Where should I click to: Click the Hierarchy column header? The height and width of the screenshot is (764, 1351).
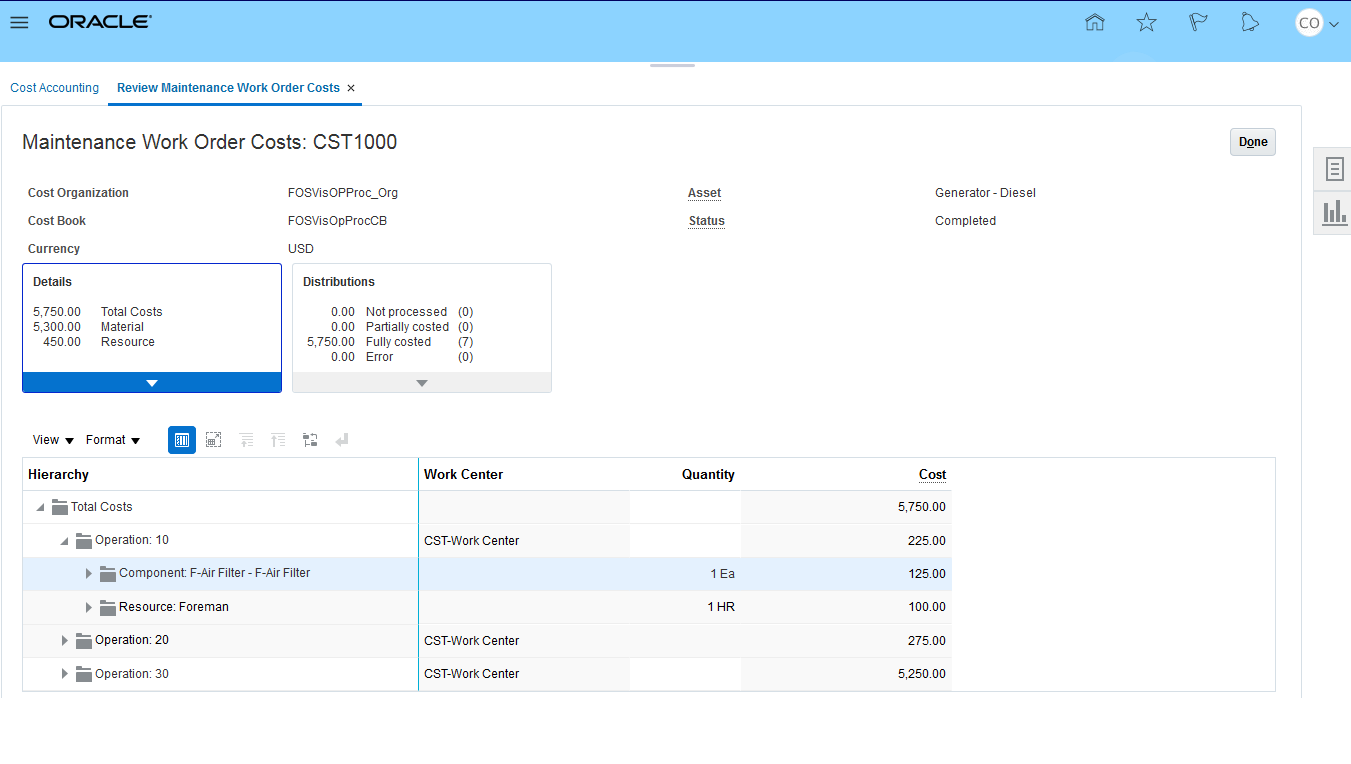tap(58, 475)
